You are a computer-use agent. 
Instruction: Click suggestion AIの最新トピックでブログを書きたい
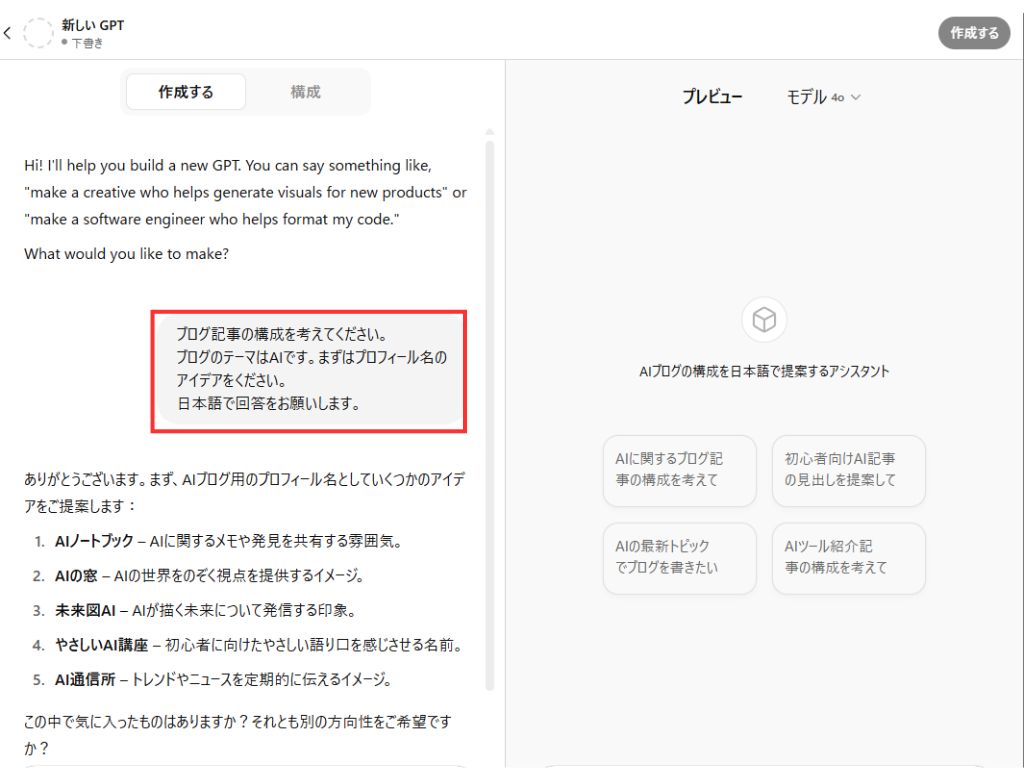[679, 558]
